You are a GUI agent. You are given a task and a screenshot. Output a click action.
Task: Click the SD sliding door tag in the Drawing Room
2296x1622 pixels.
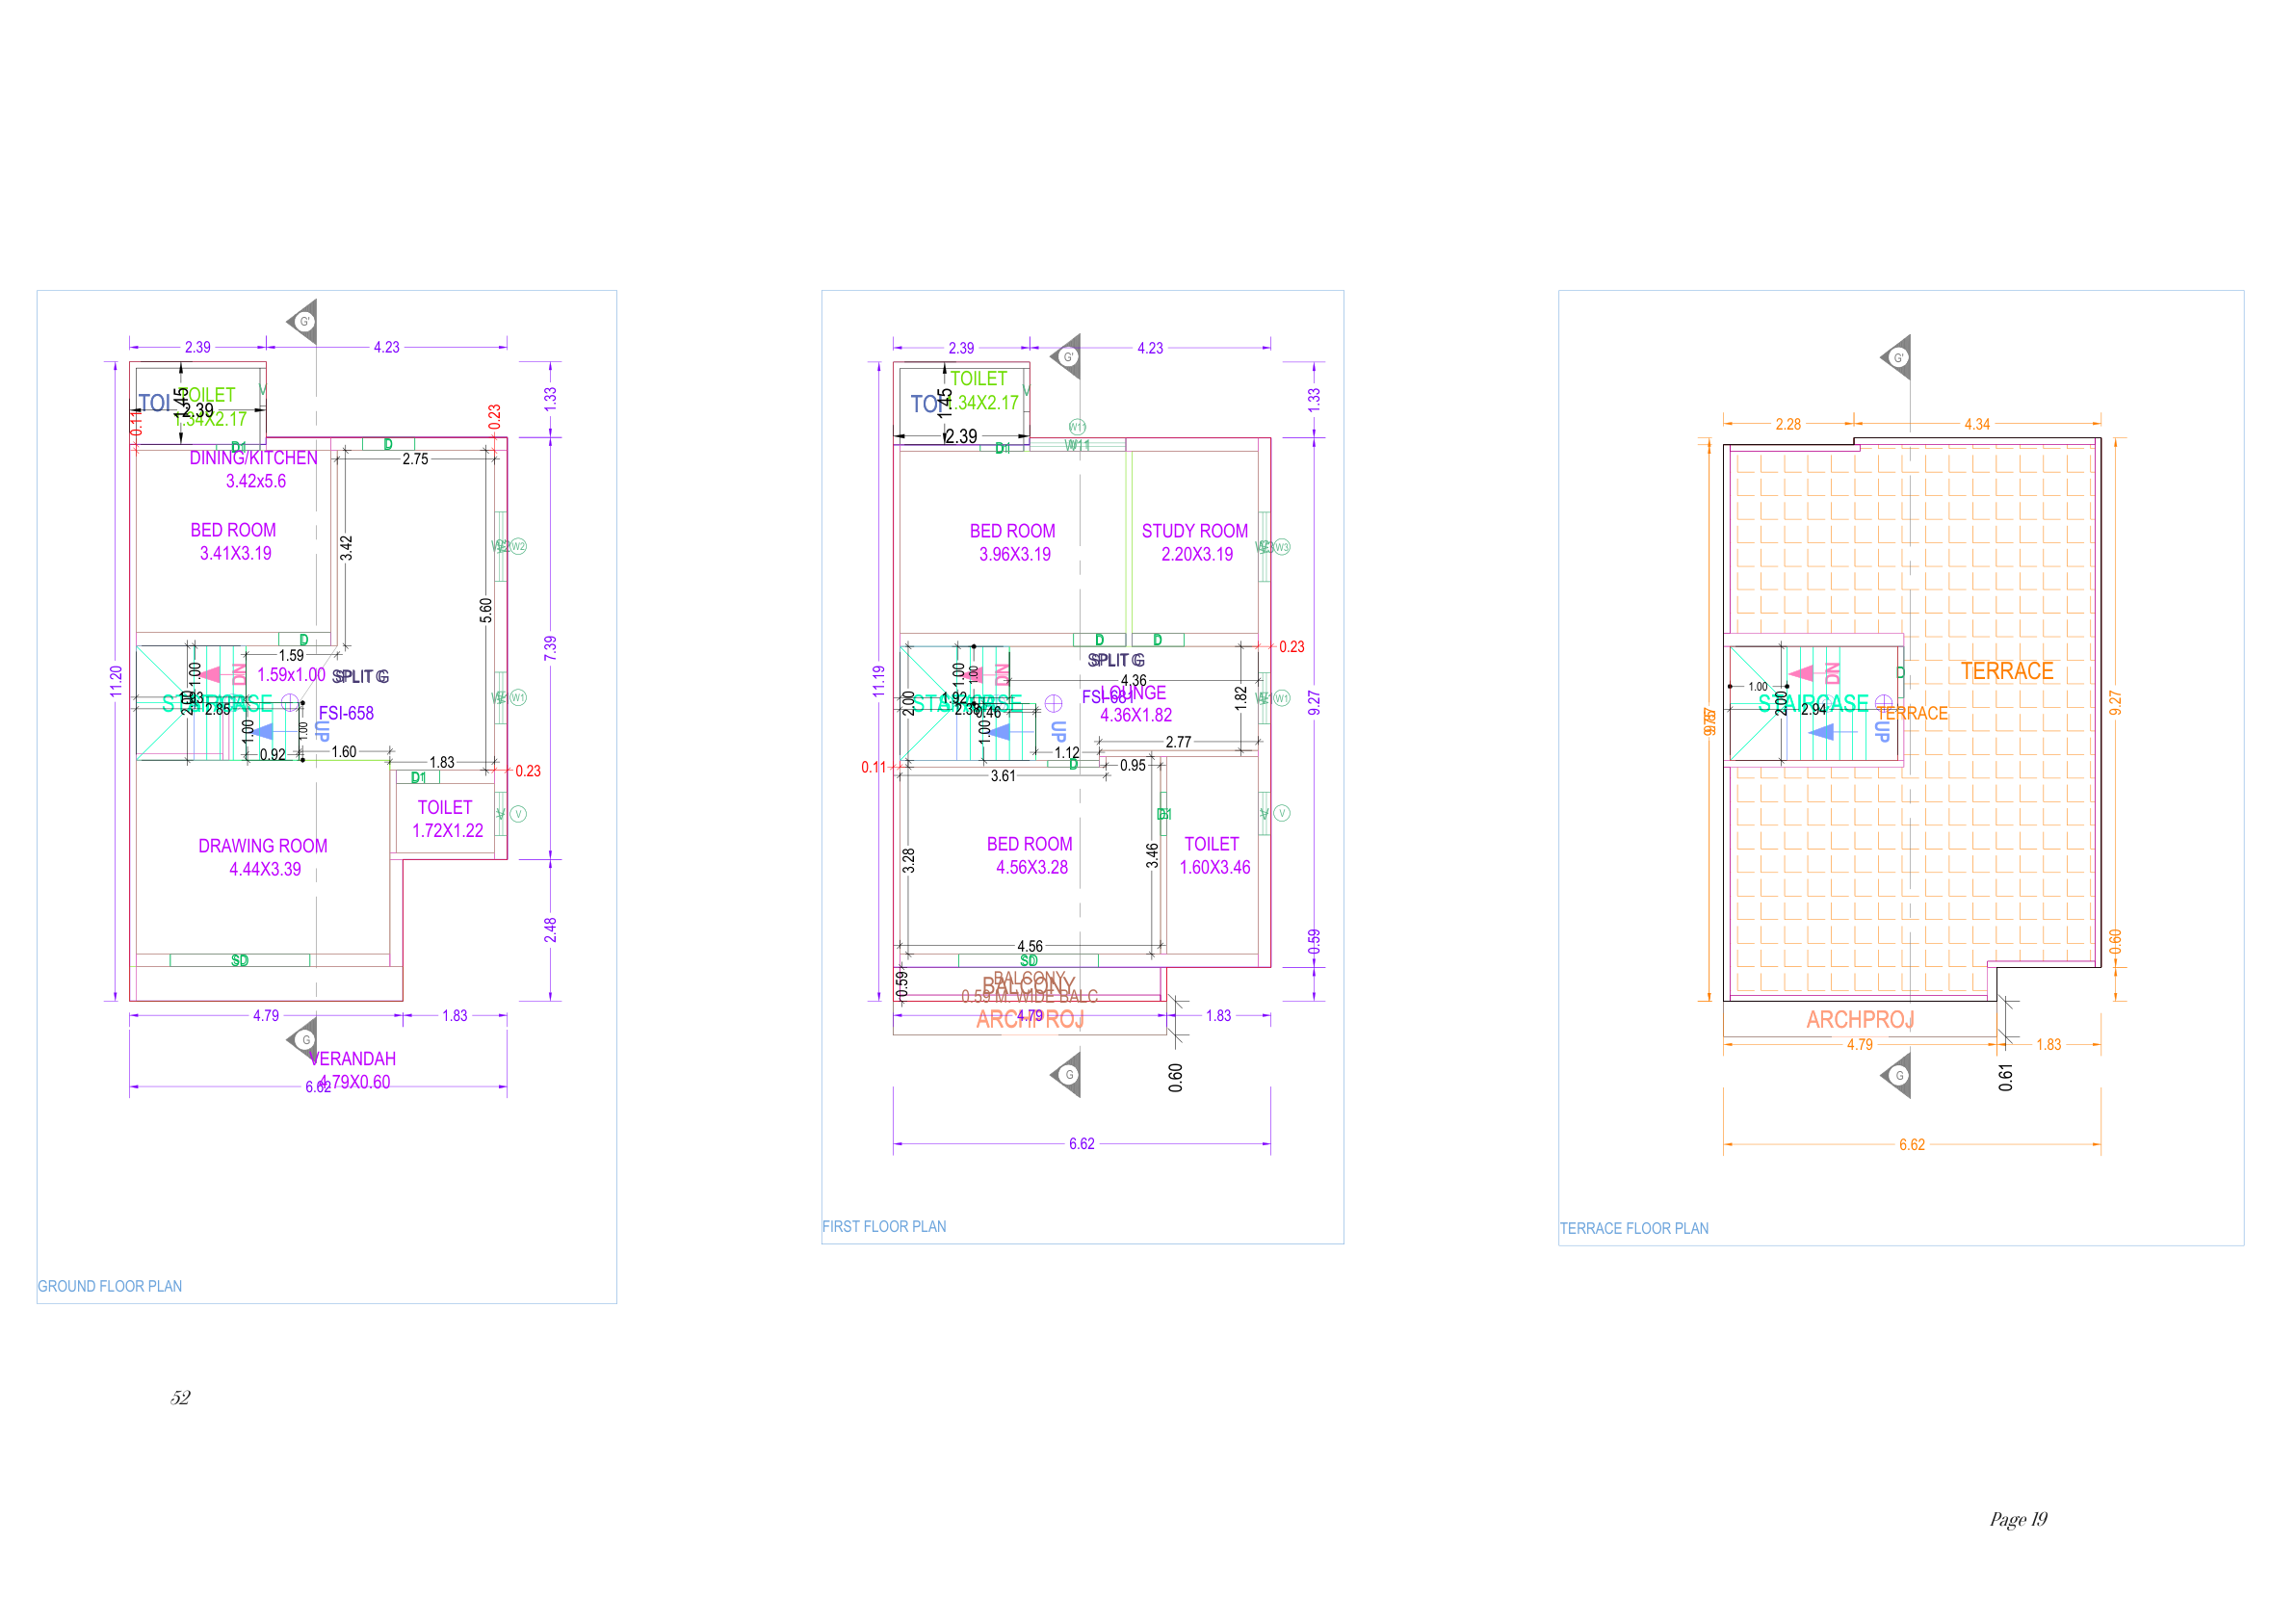240,960
